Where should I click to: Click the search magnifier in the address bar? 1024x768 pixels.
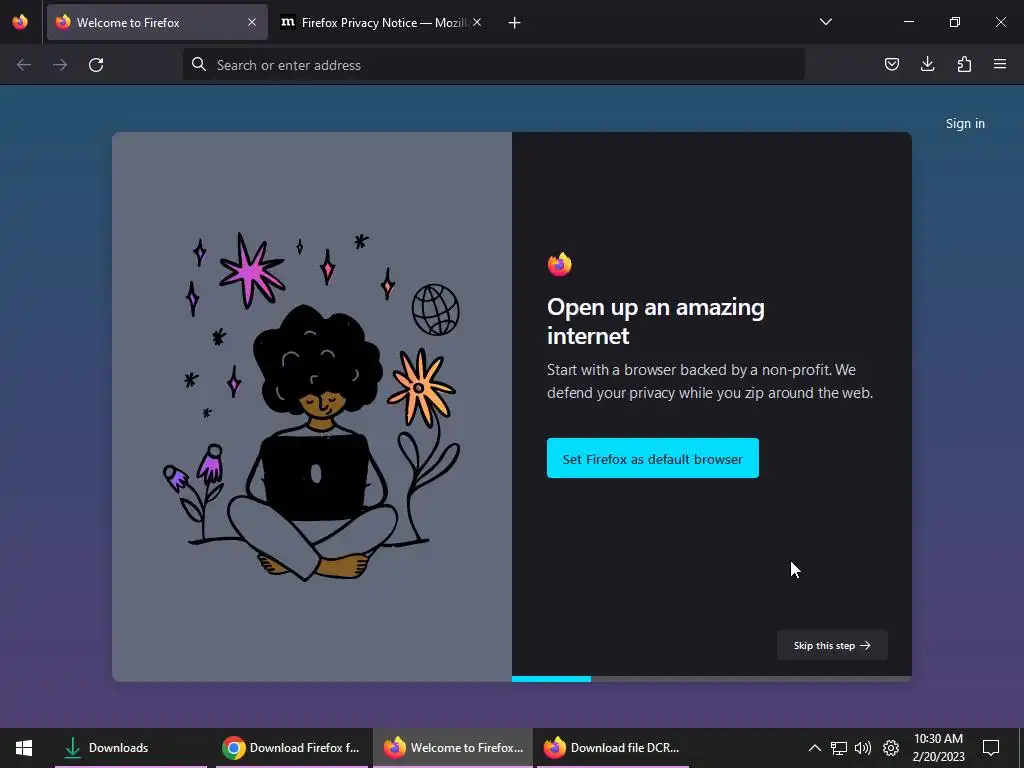click(199, 65)
